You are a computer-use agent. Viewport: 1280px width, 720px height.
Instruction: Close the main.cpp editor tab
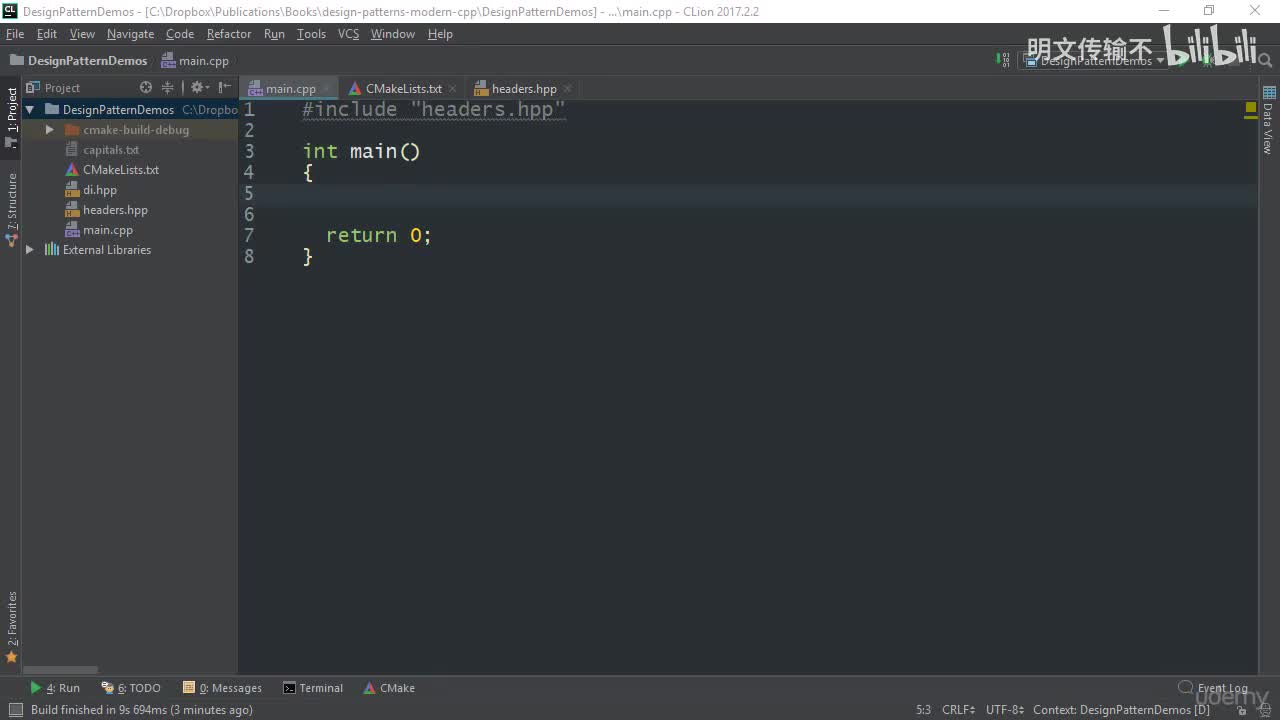(x=325, y=89)
